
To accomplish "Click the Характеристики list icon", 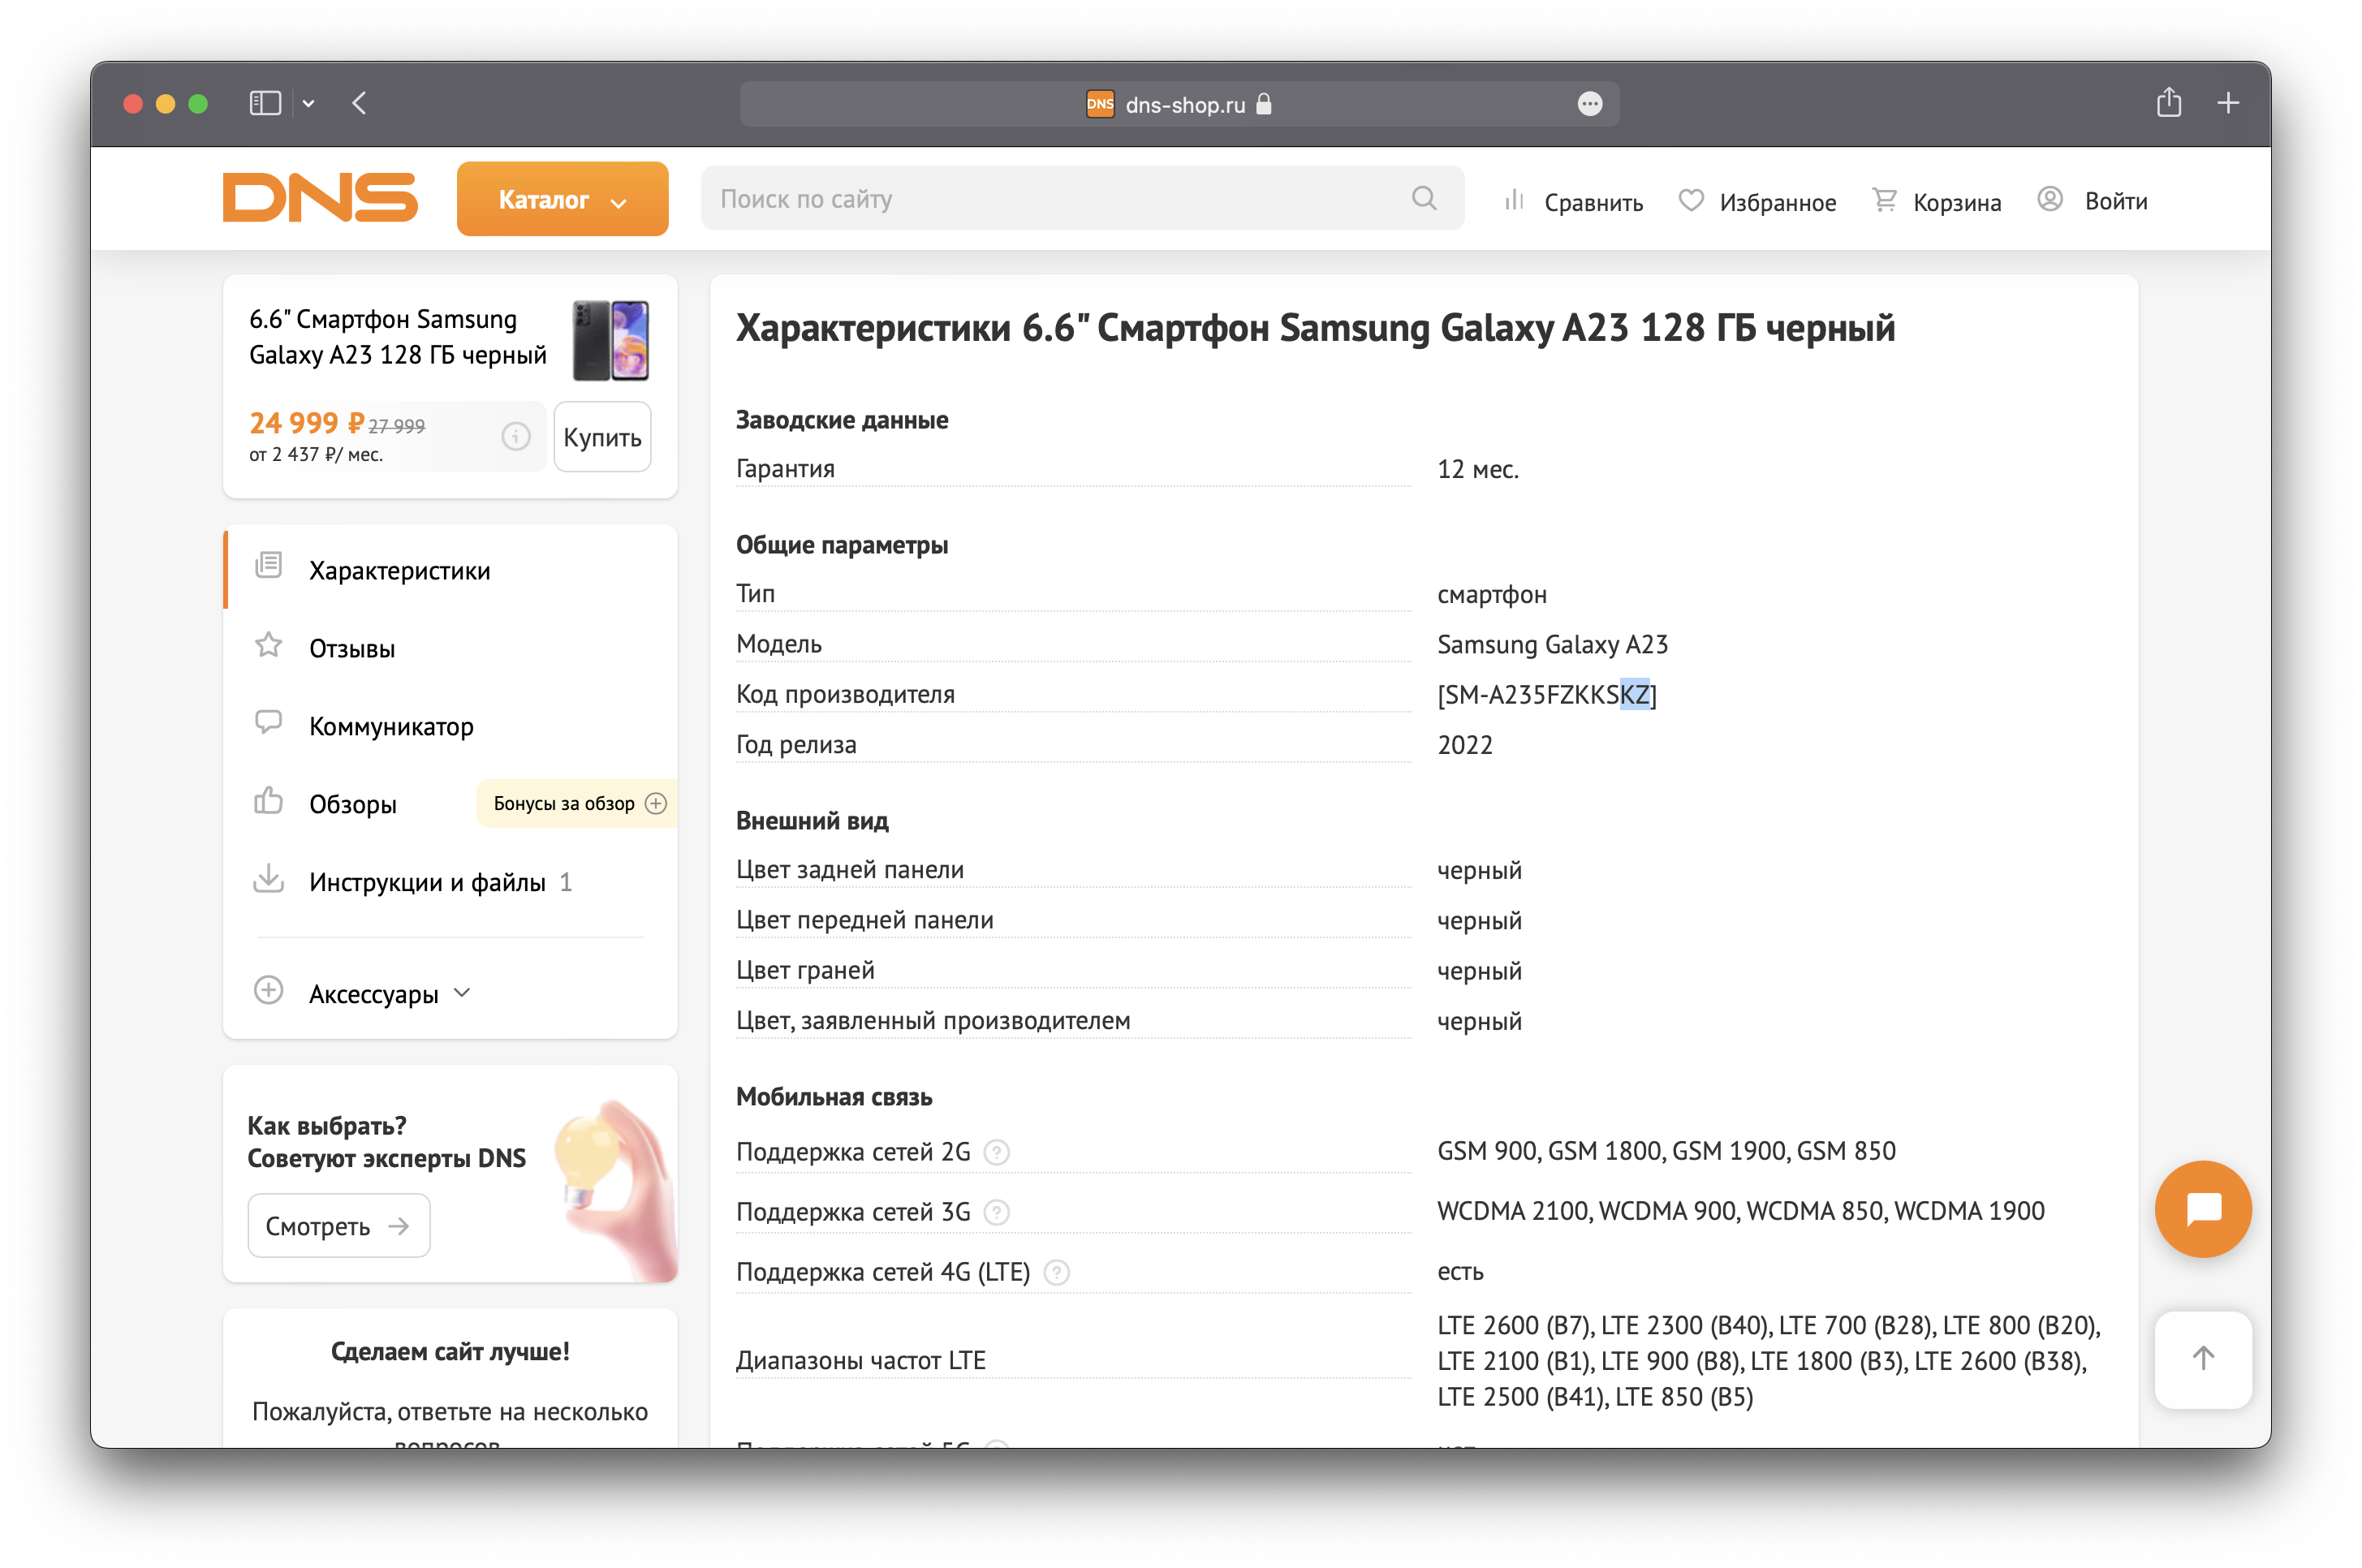I will 268,565.
